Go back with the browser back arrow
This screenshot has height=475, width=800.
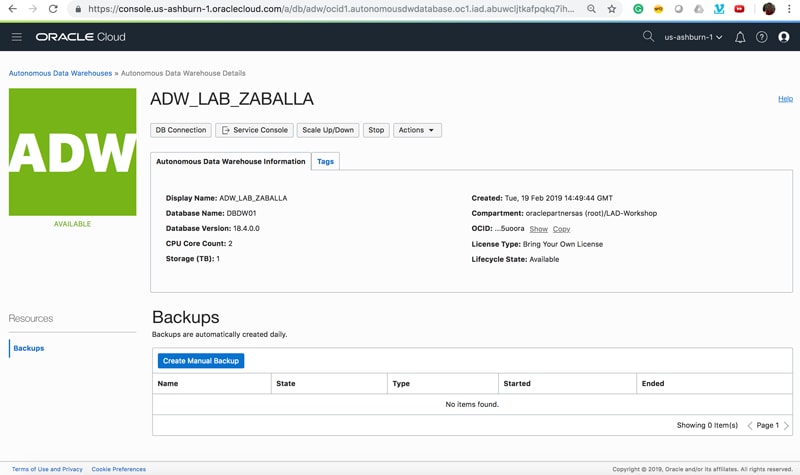point(13,9)
